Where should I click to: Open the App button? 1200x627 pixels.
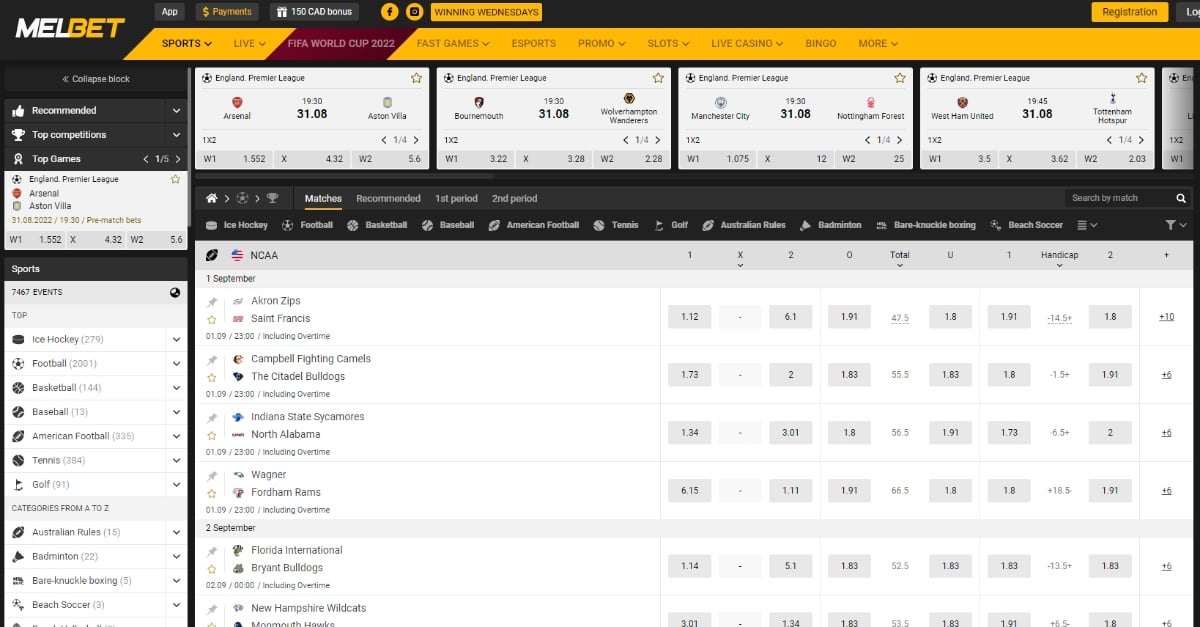(x=169, y=12)
